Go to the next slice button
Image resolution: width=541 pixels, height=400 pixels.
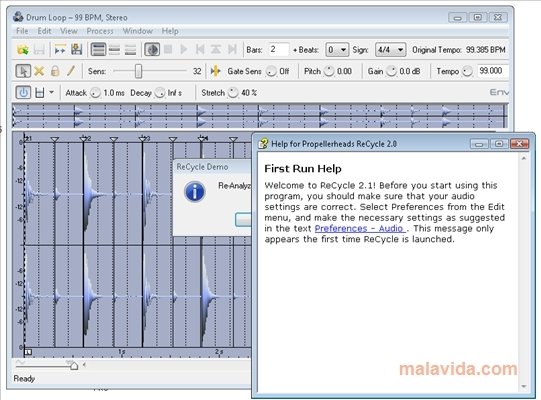(x=232, y=50)
